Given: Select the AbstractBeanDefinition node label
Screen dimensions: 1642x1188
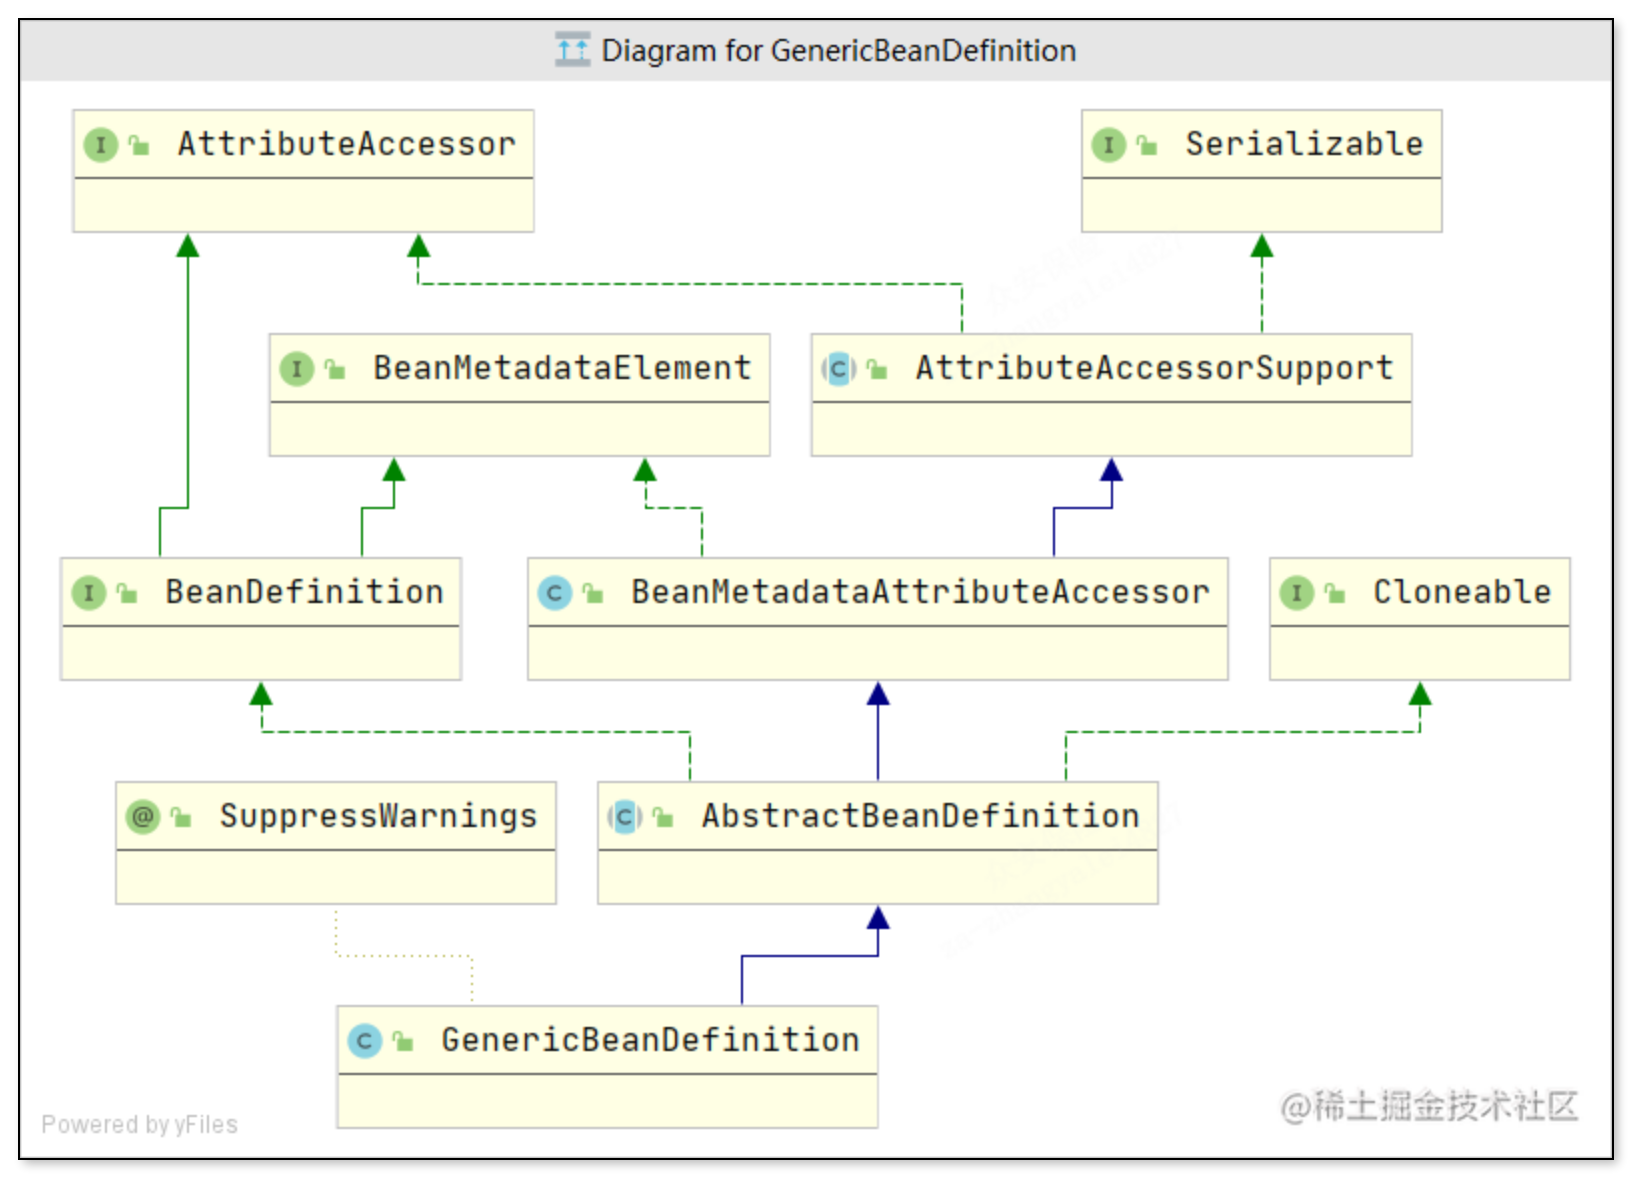Looking at the screenshot, I should [920, 816].
